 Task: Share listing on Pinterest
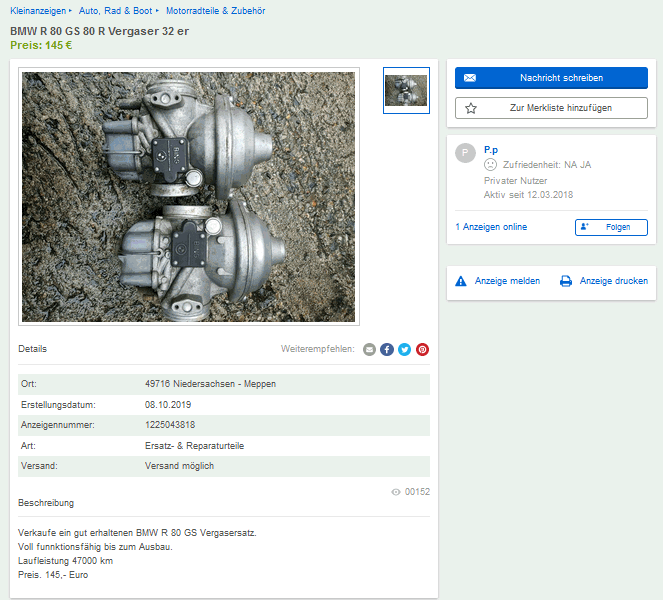pos(422,349)
